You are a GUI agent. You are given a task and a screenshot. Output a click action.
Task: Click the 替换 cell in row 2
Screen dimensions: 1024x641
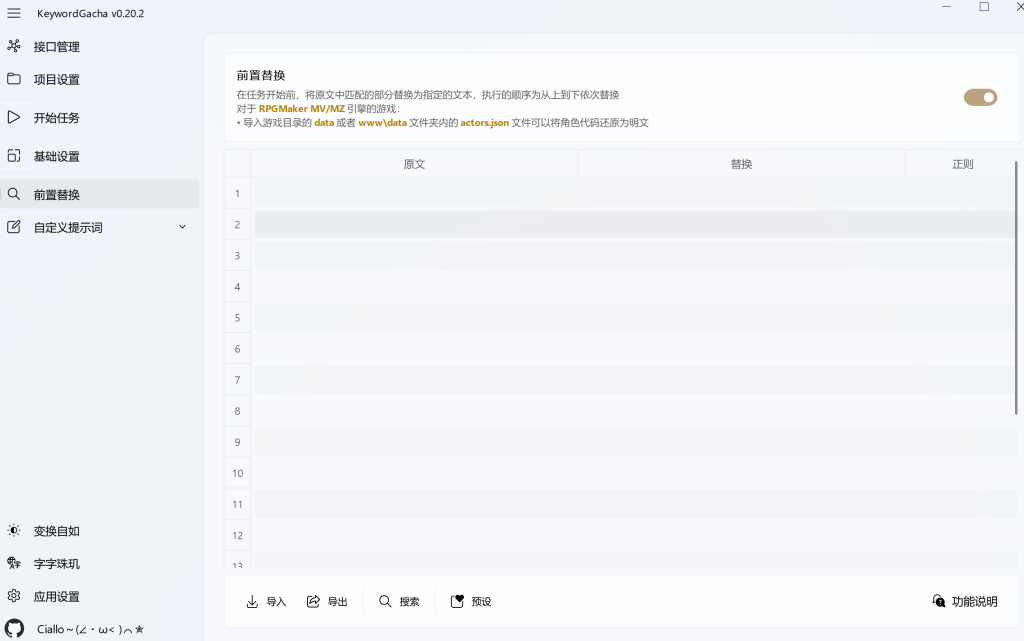pos(741,224)
